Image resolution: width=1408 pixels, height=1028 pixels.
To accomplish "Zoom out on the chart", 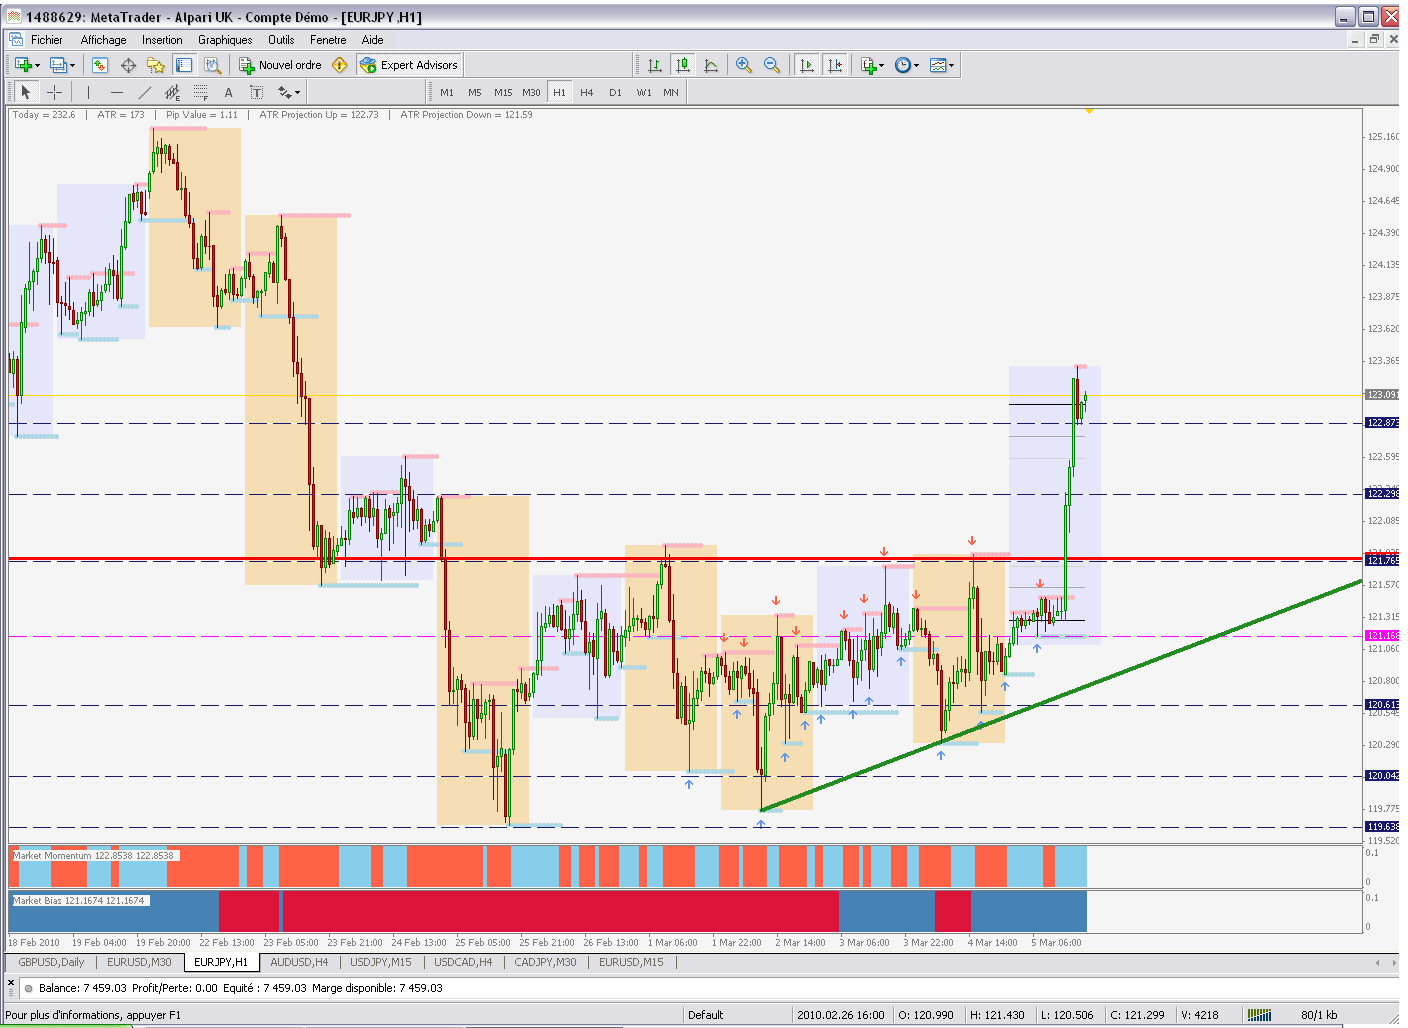I will pos(772,65).
